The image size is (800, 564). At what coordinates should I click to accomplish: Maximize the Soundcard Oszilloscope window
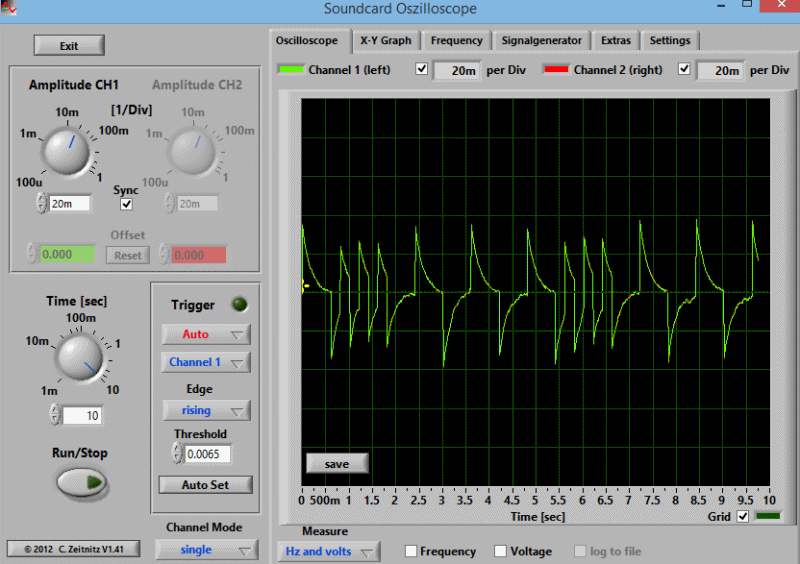click(x=746, y=5)
